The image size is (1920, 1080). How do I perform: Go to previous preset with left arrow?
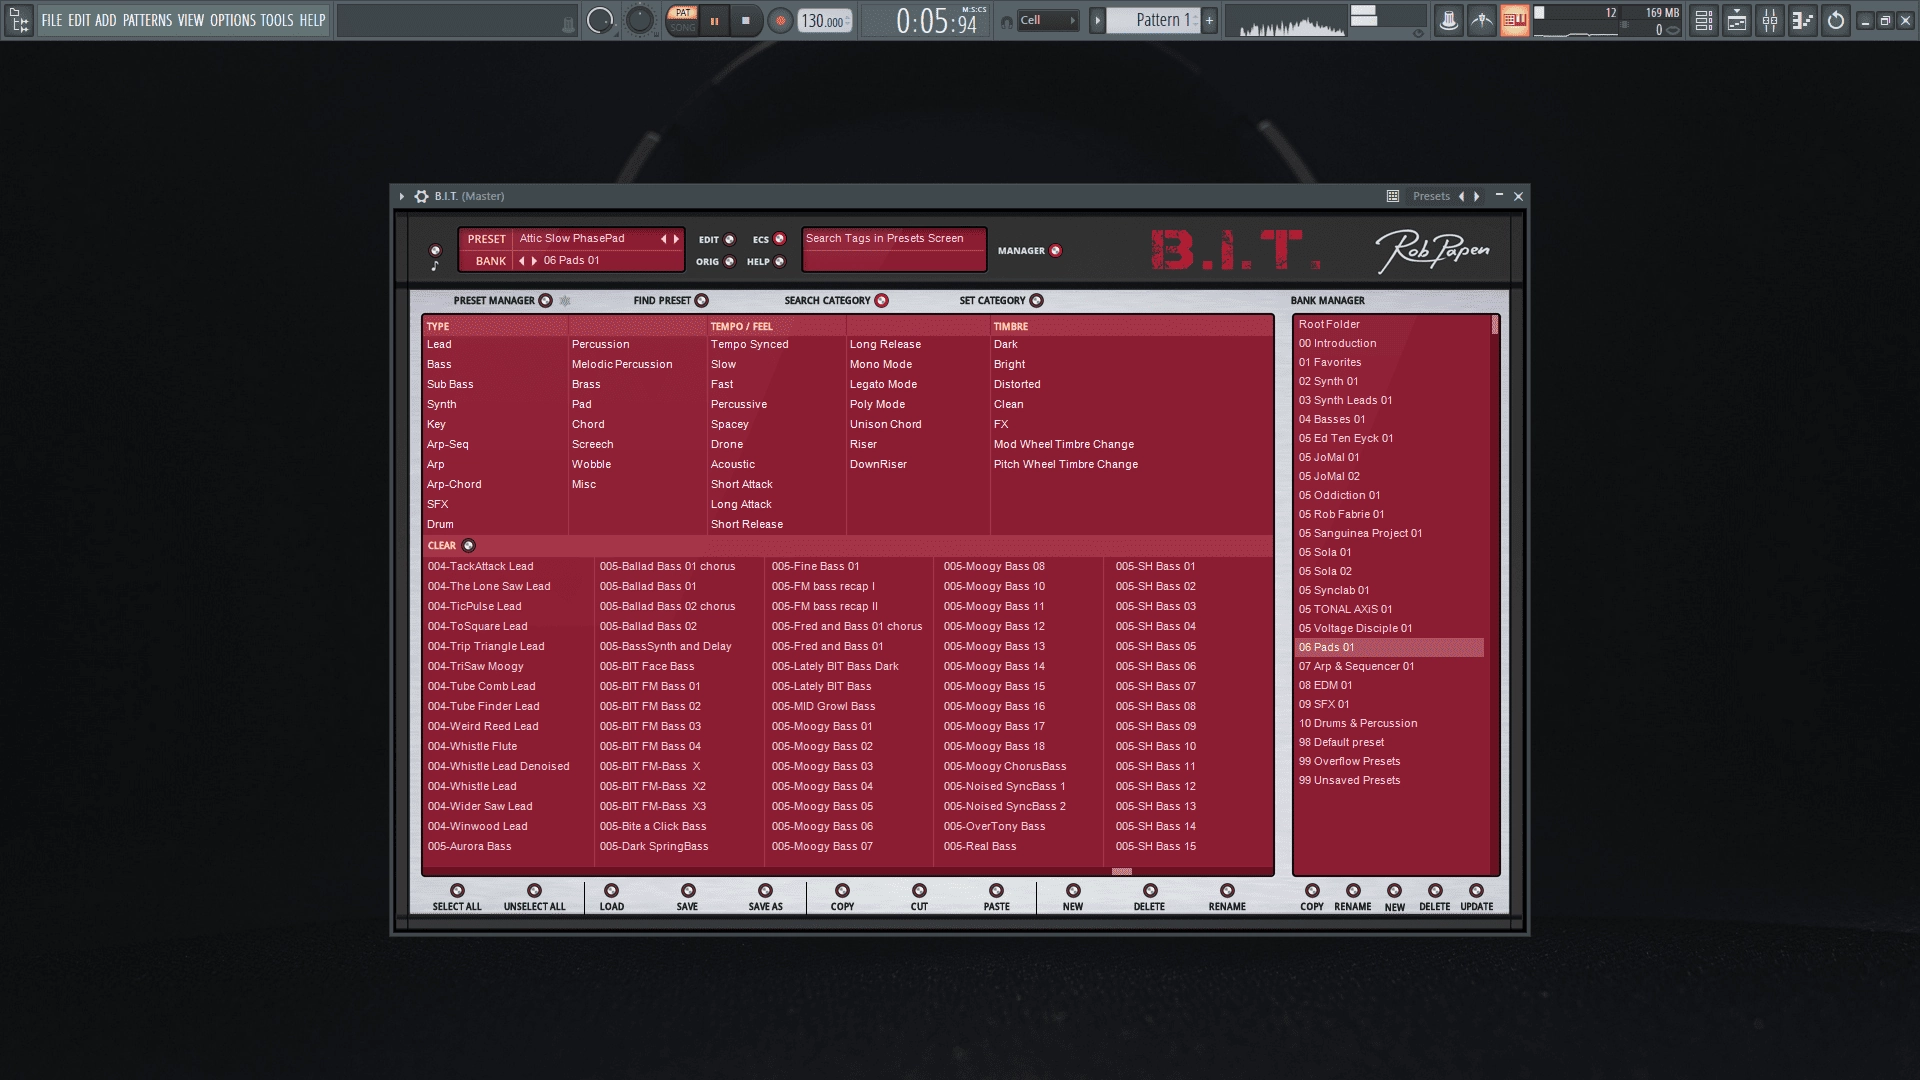tap(663, 239)
